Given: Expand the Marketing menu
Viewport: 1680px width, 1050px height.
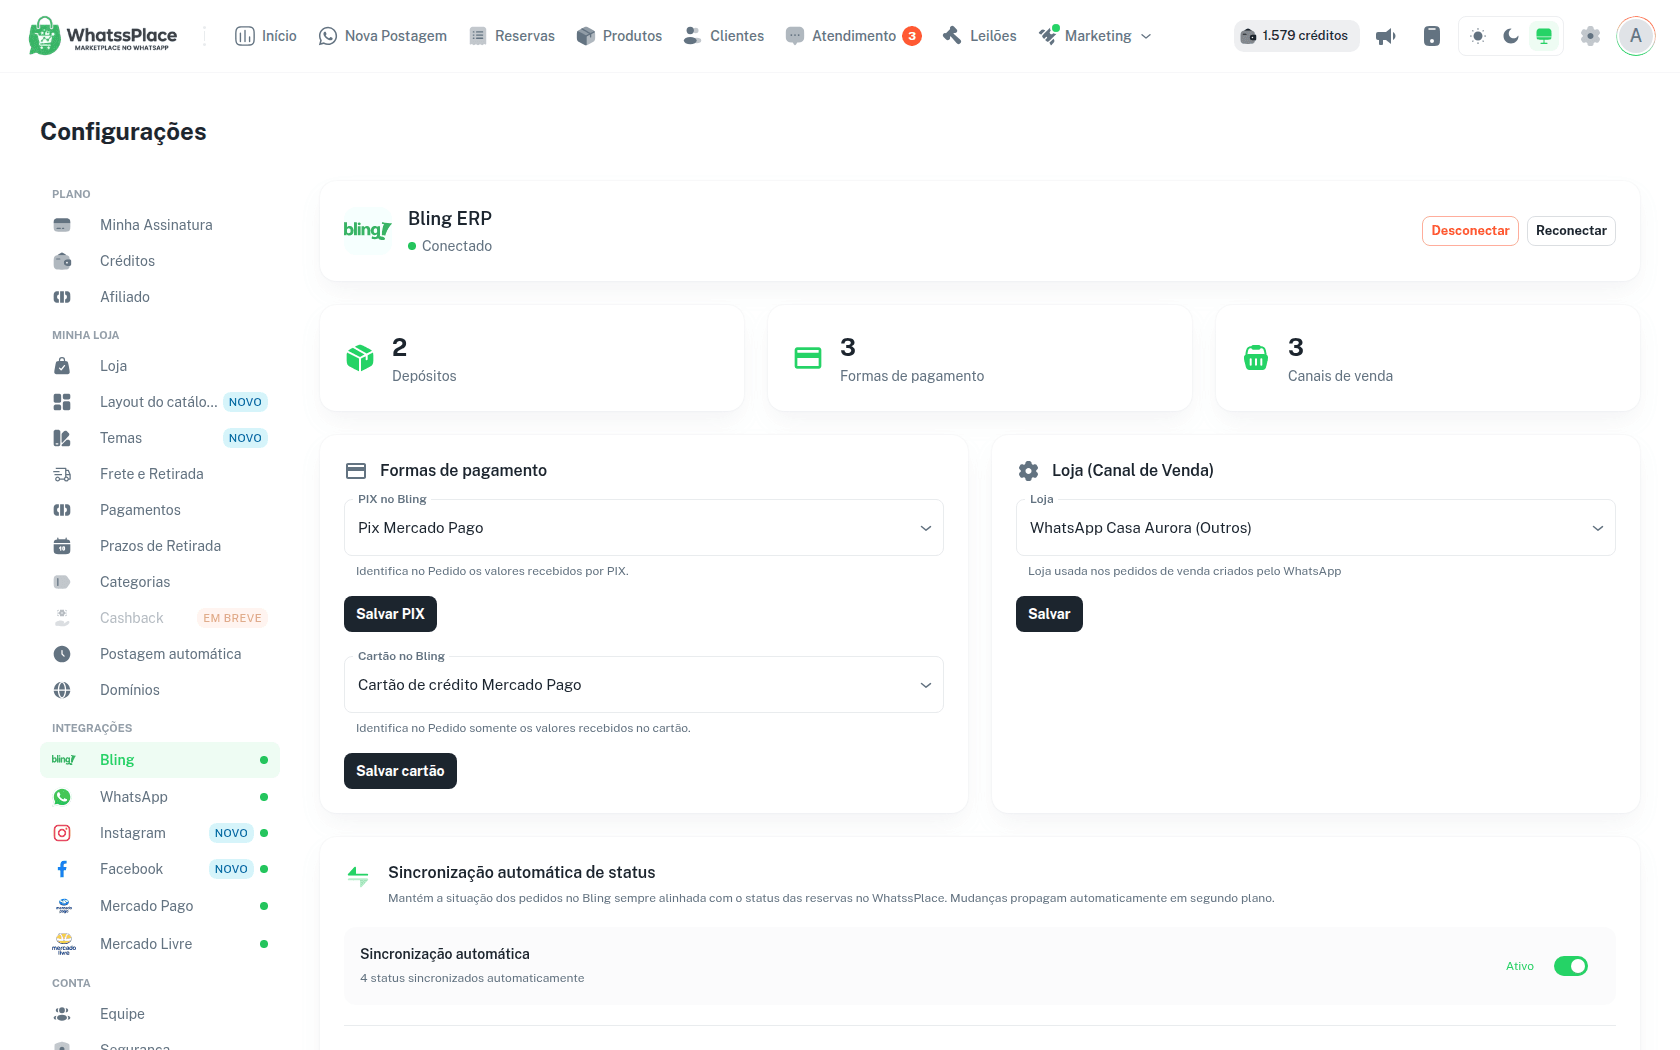Looking at the screenshot, I should pos(1095,36).
